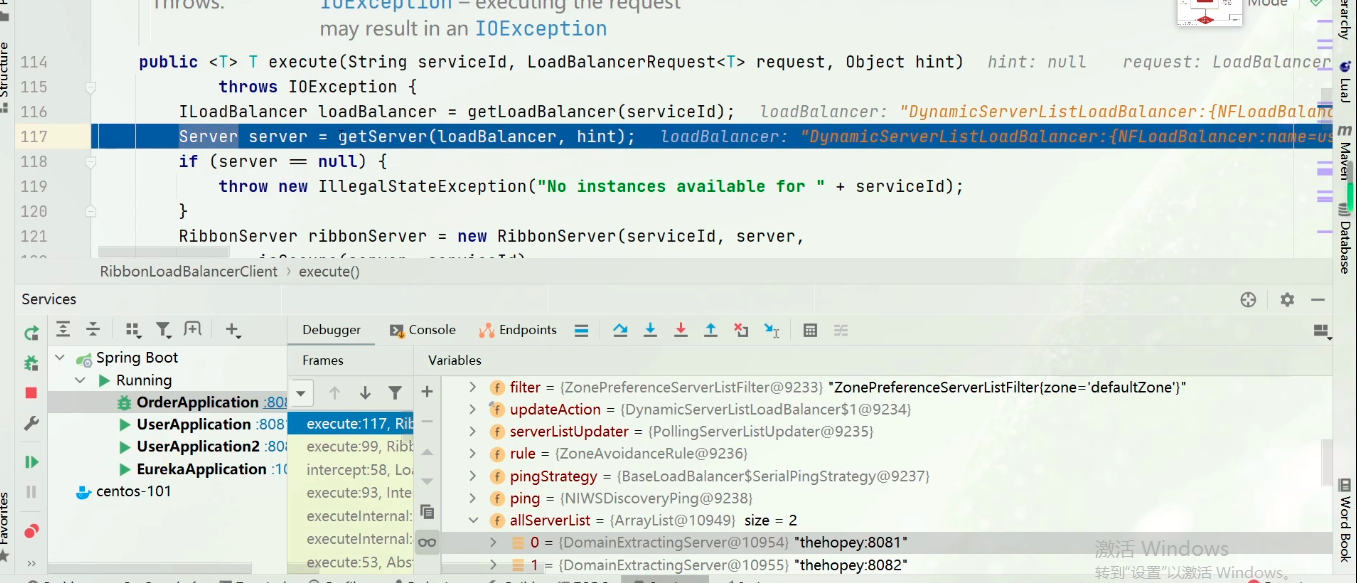The image size is (1357, 583).
Task: Select the execute:99 stack frame
Action: pyautogui.click(x=350, y=447)
